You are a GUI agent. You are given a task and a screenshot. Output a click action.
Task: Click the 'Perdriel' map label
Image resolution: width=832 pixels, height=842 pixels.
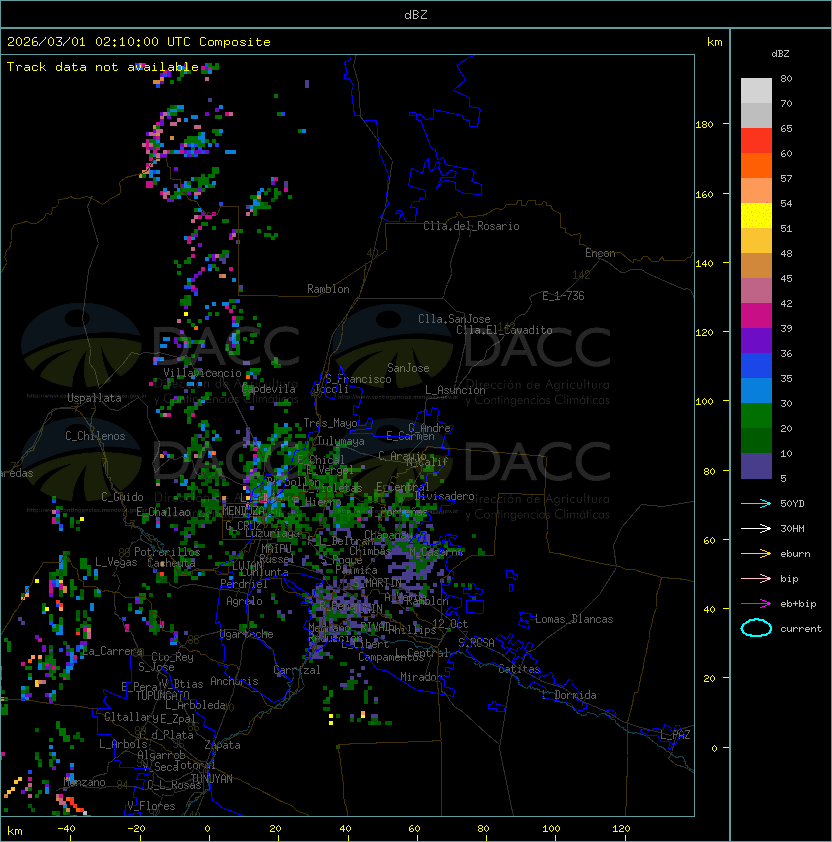click(244, 583)
